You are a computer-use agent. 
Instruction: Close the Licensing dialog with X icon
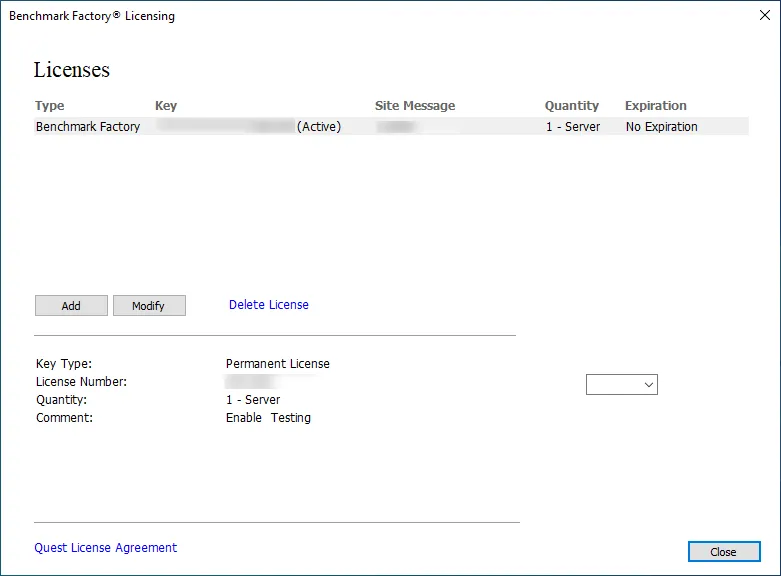pos(765,15)
